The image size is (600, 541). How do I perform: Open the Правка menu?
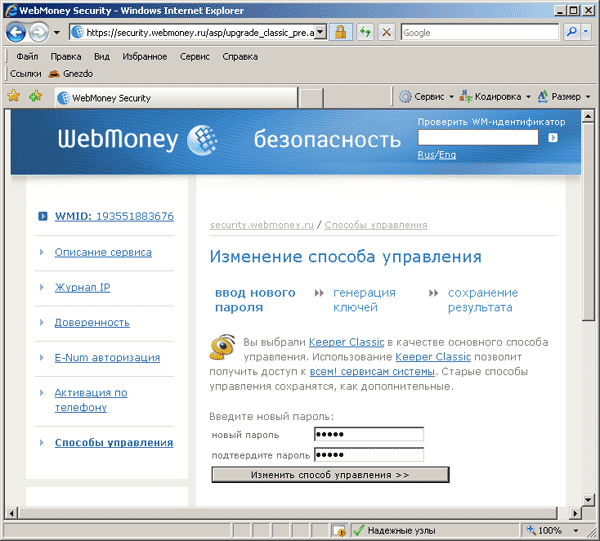66,57
